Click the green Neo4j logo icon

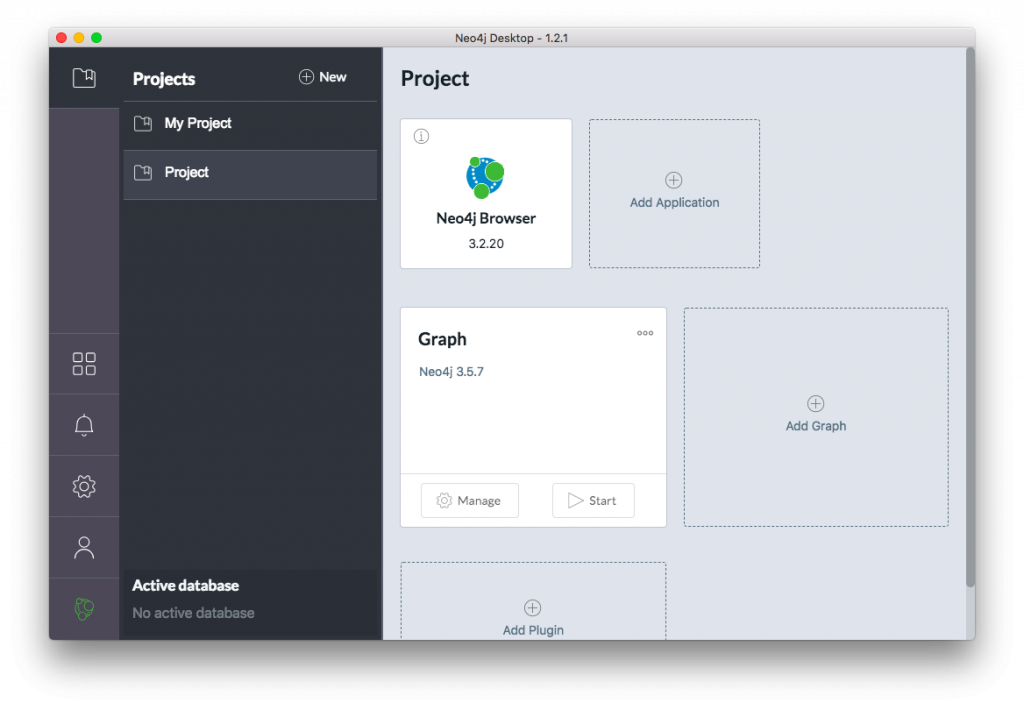(x=84, y=609)
